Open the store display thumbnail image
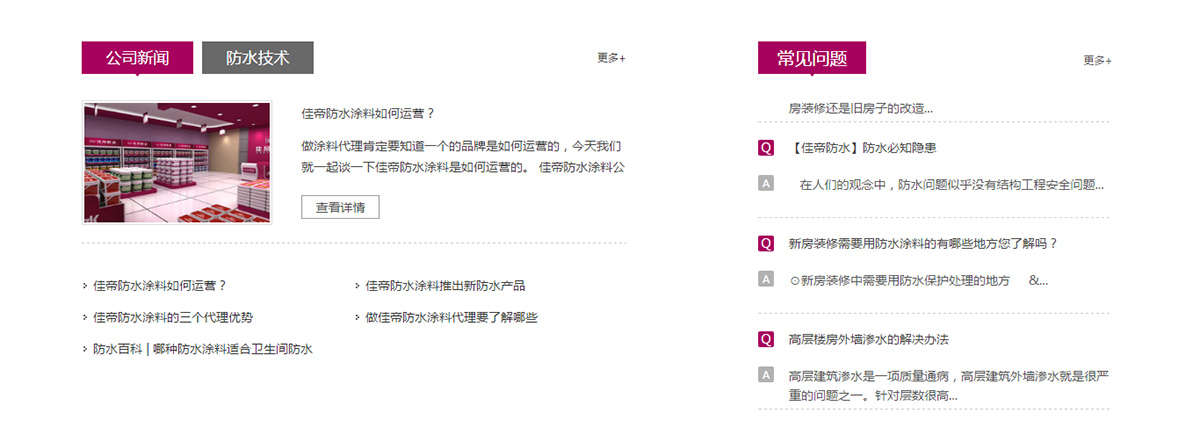This screenshot has width=1200, height=448. click(x=177, y=162)
